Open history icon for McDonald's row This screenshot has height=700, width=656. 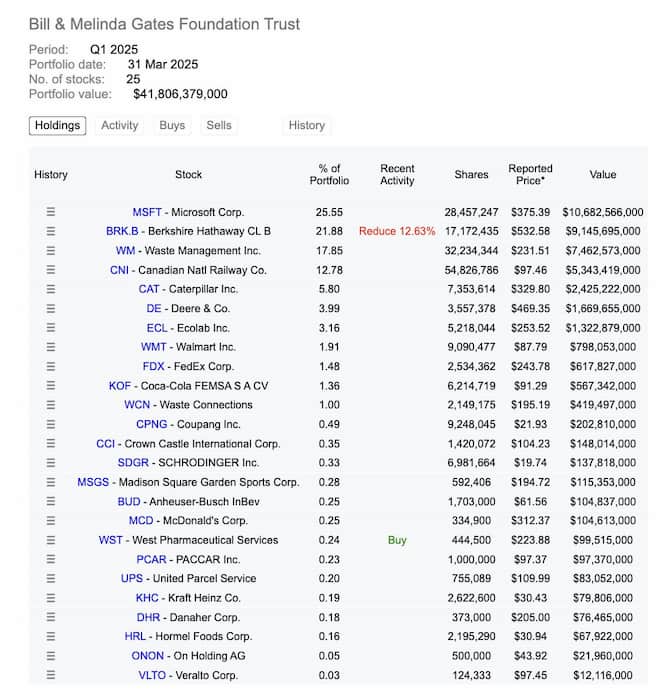click(51, 521)
